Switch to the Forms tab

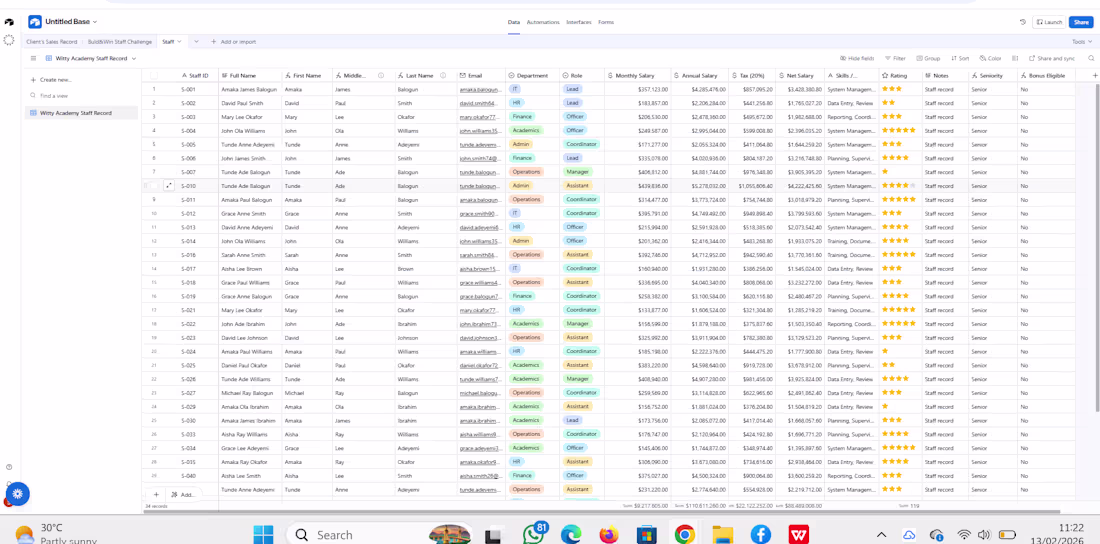(x=606, y=22)
